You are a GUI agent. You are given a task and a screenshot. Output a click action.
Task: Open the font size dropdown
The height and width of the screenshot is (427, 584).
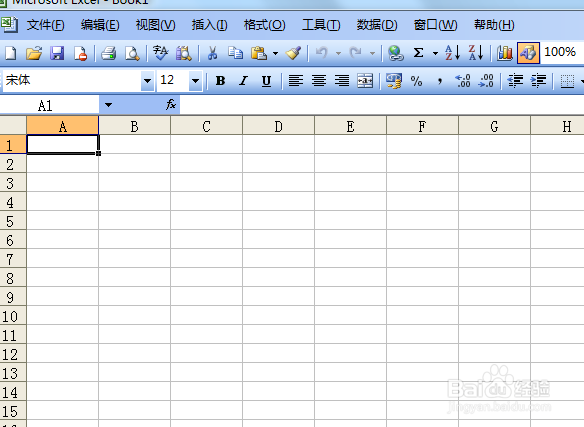(195, 80)
